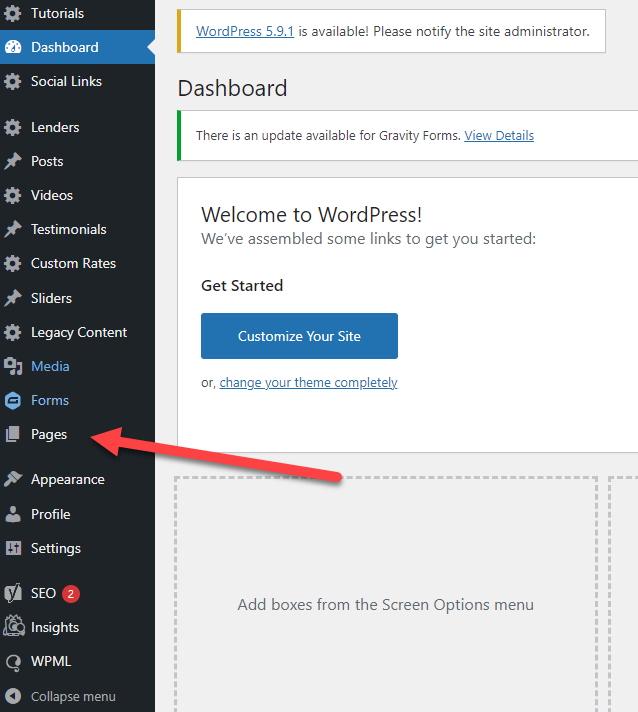Screen dimensions: 638x712
Task: Open the SEO menu item
Action: coord(77,593)
